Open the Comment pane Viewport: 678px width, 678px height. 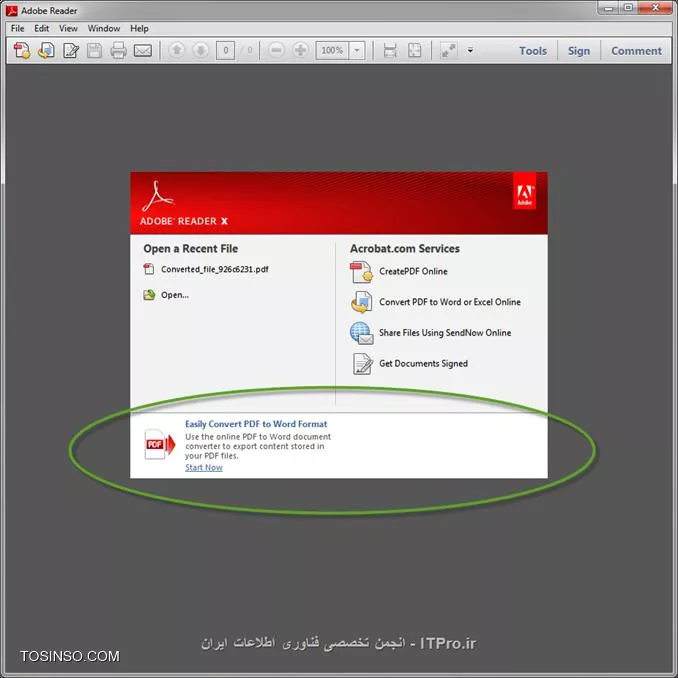point(636,51)
